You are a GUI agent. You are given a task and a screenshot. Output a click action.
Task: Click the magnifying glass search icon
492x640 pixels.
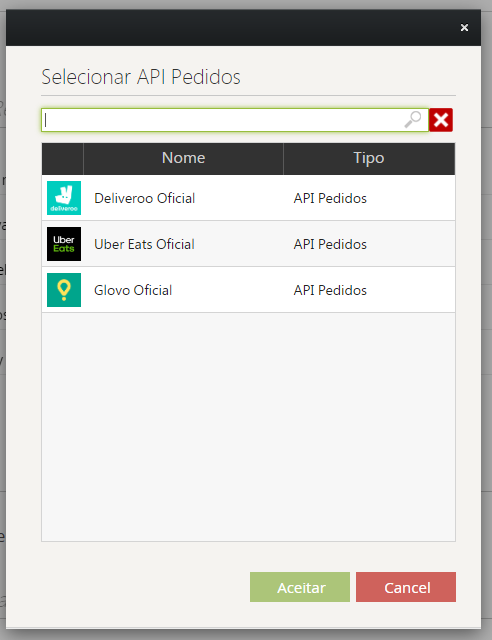(412, 120)
